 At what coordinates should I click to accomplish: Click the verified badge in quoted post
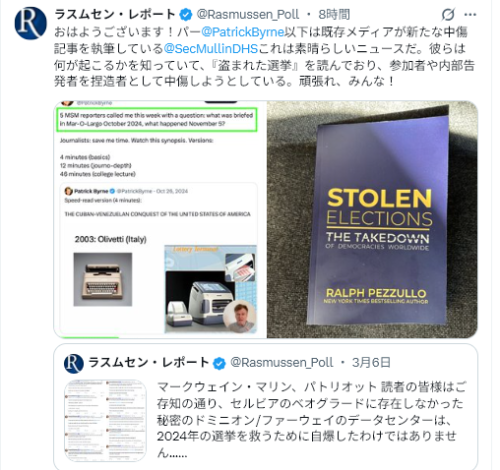pos(219,363)
